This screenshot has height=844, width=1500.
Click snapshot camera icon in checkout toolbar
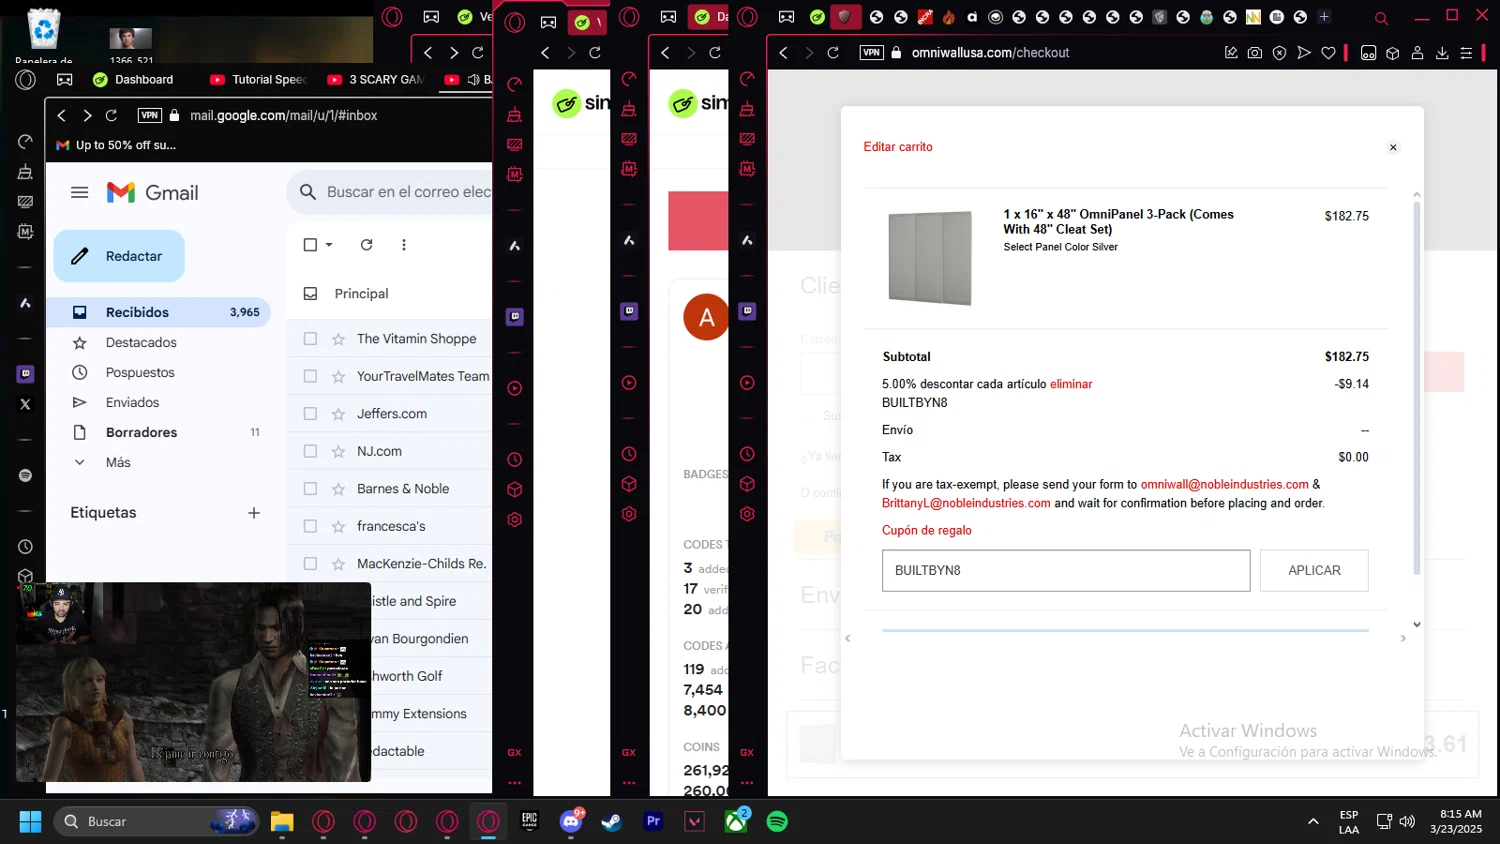click(1255, 53)
